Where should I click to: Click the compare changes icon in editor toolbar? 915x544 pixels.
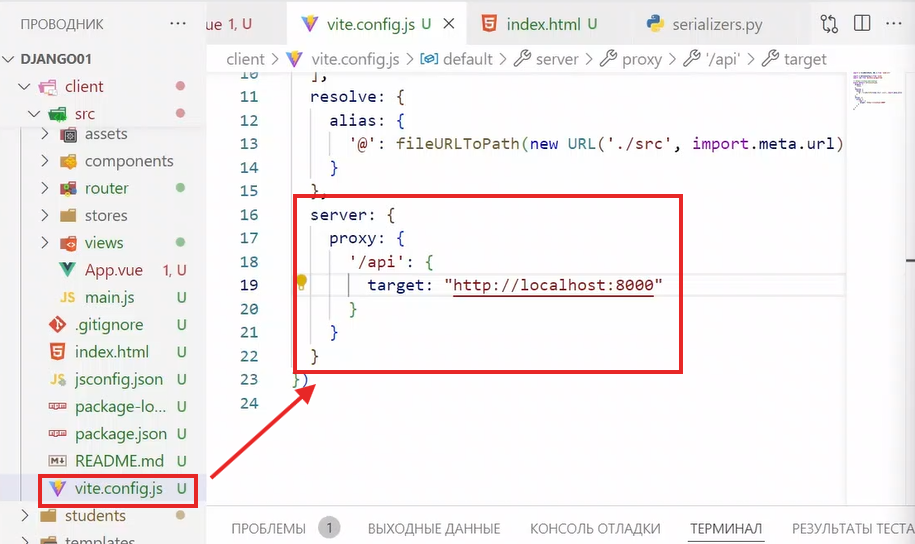(x=830, y=23)
